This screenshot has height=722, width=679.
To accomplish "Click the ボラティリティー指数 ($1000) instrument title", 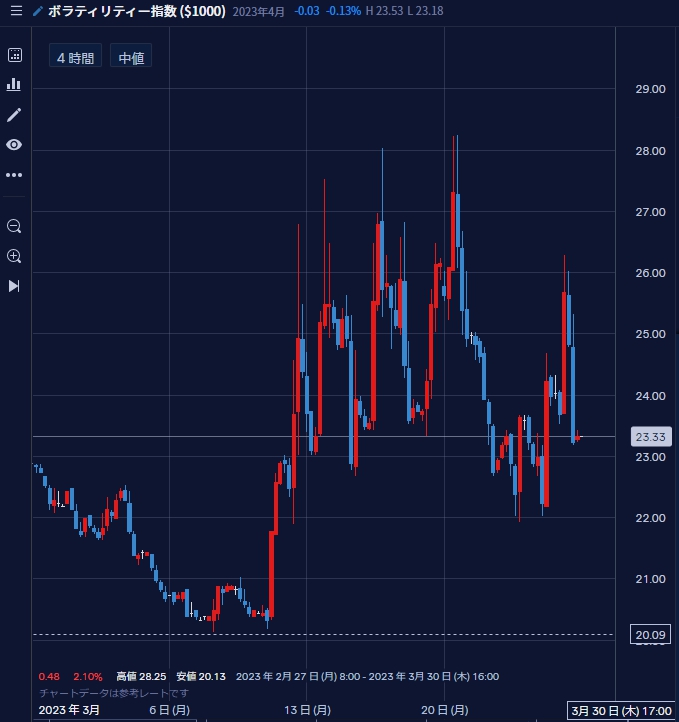I will (x=140, y=11).
